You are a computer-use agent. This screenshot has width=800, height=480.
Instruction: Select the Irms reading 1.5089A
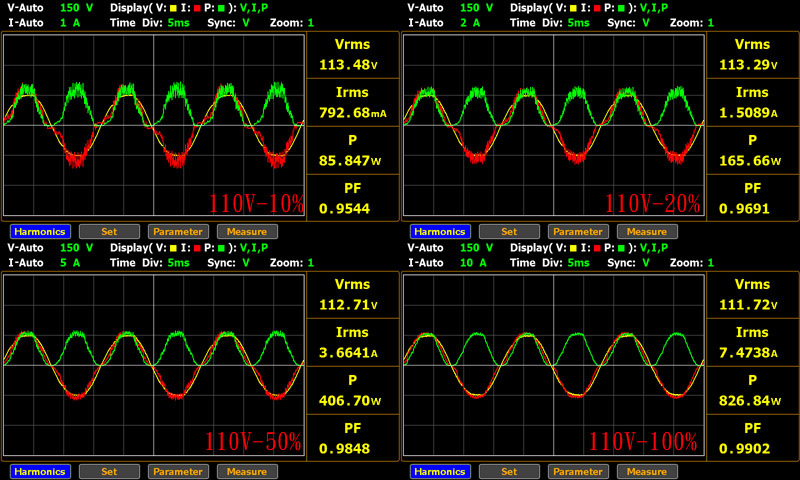[748, 113]
